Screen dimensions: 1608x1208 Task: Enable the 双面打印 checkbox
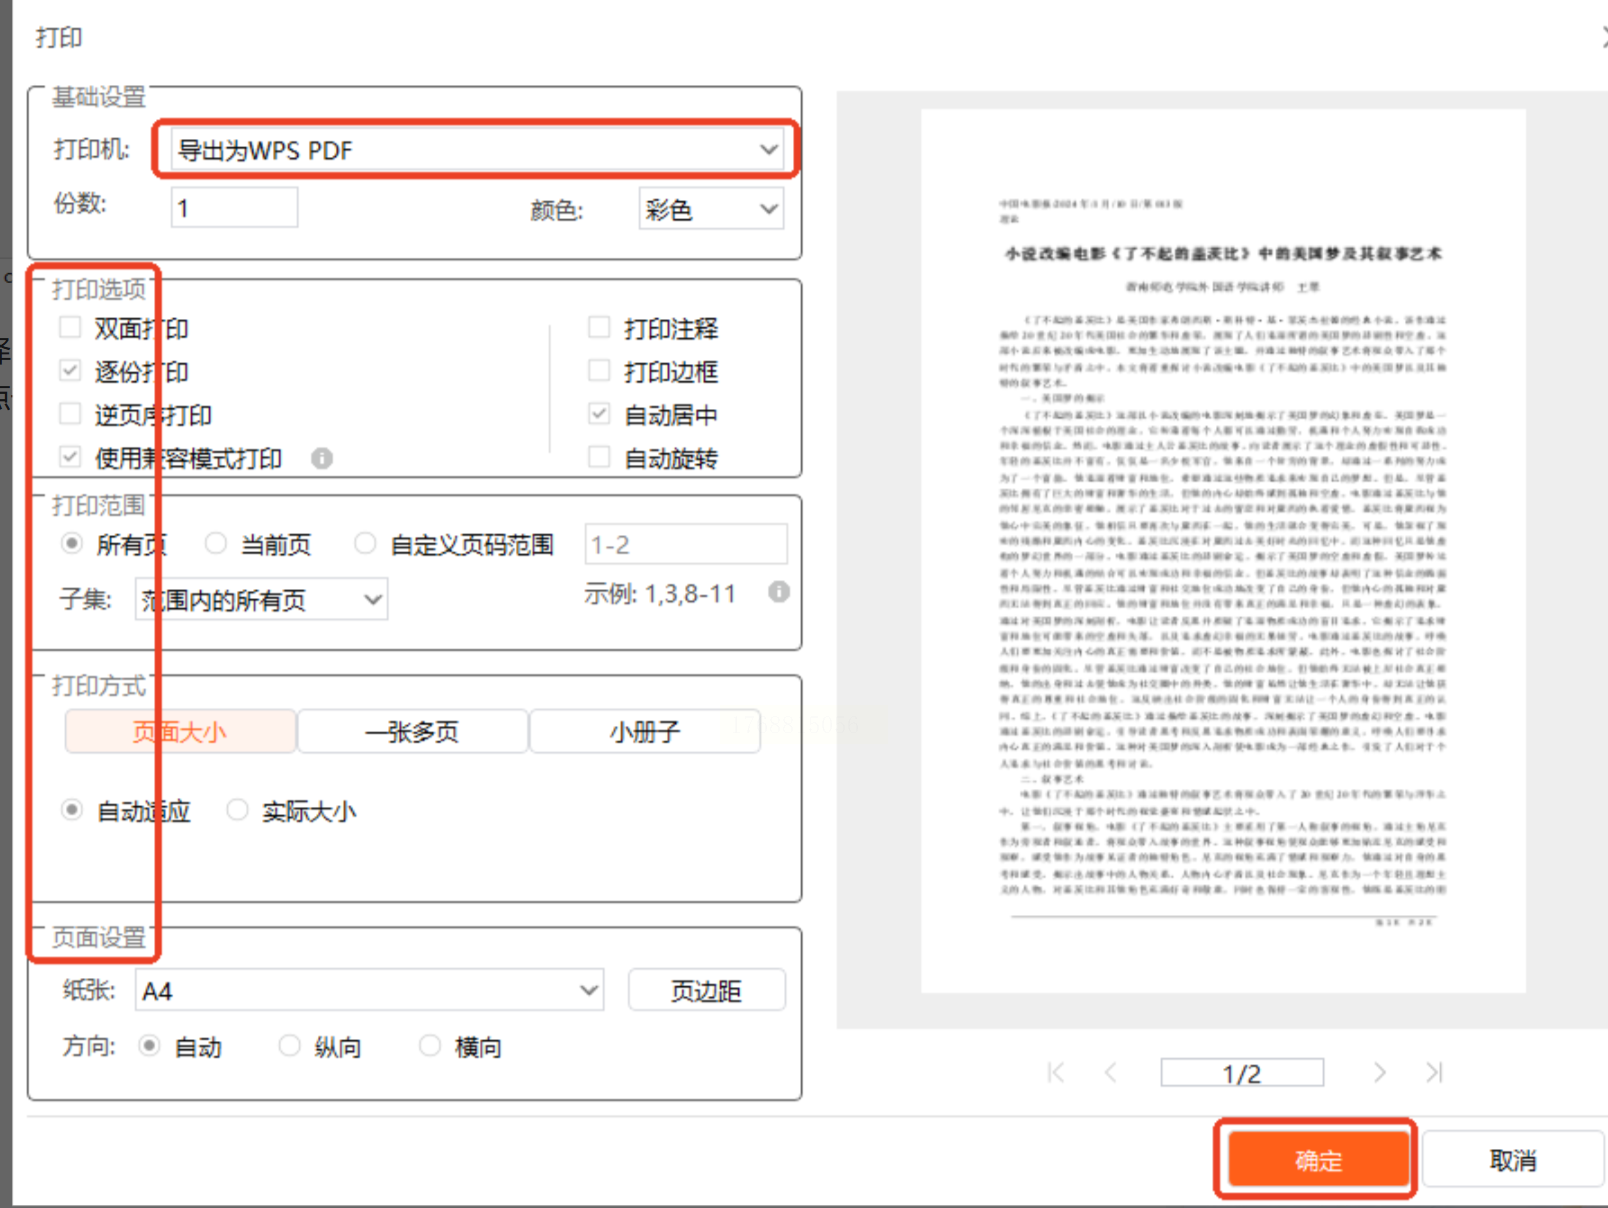[71, 328]
